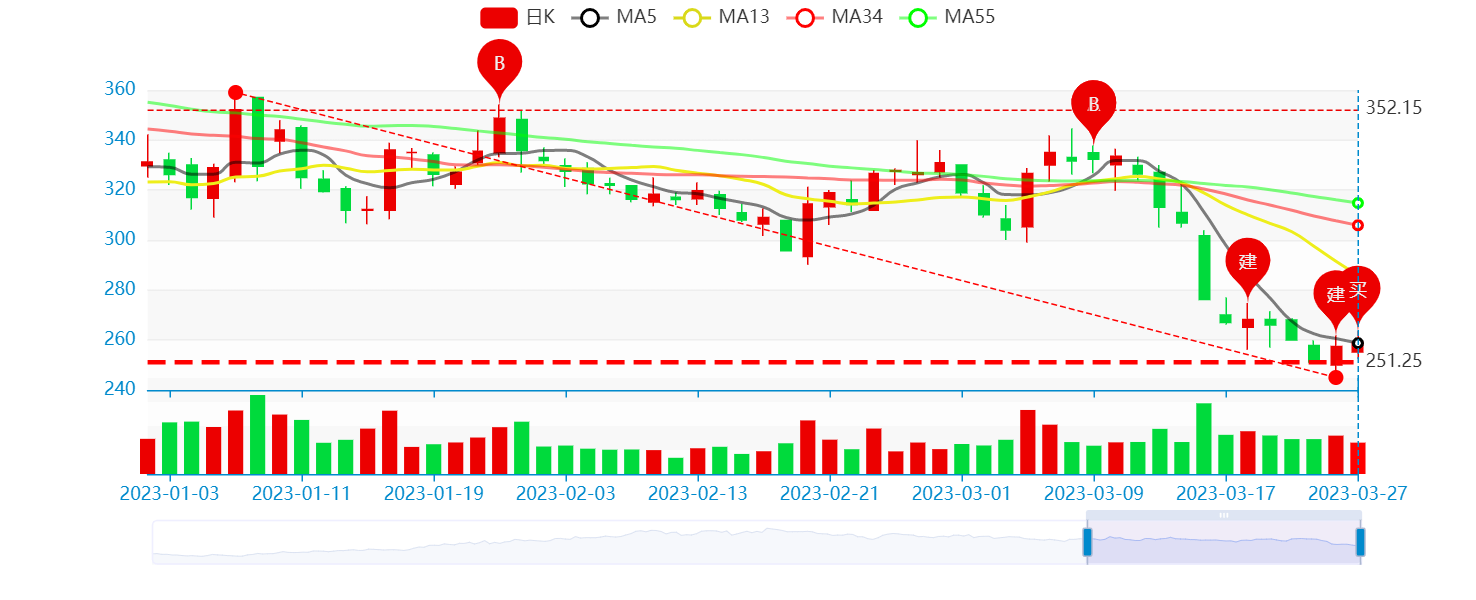Click the 2023-03-09 date axis label
The width and height of the screenshot is (1476, 600).
pos(1094,493)
